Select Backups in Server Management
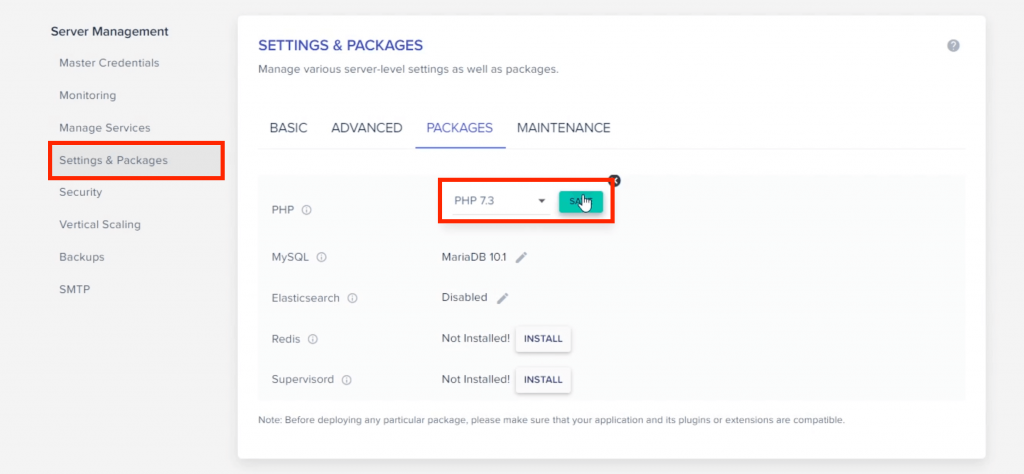1024x474 pixels. coord(82,257)
